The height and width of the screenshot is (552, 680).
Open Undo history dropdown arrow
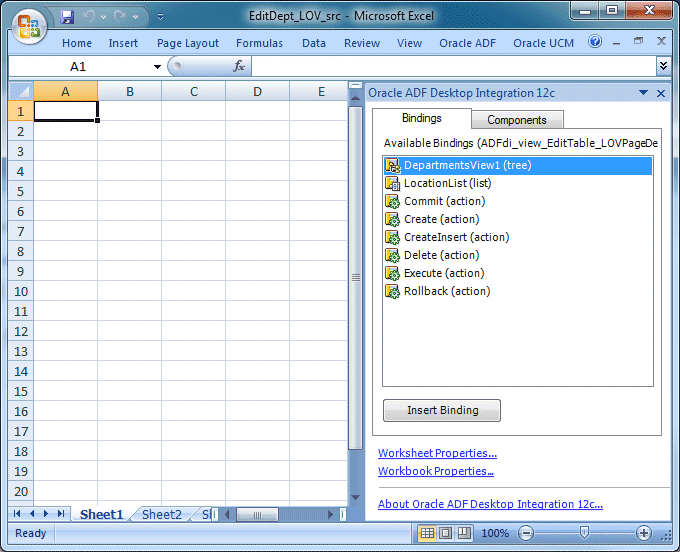click(103, 17)
